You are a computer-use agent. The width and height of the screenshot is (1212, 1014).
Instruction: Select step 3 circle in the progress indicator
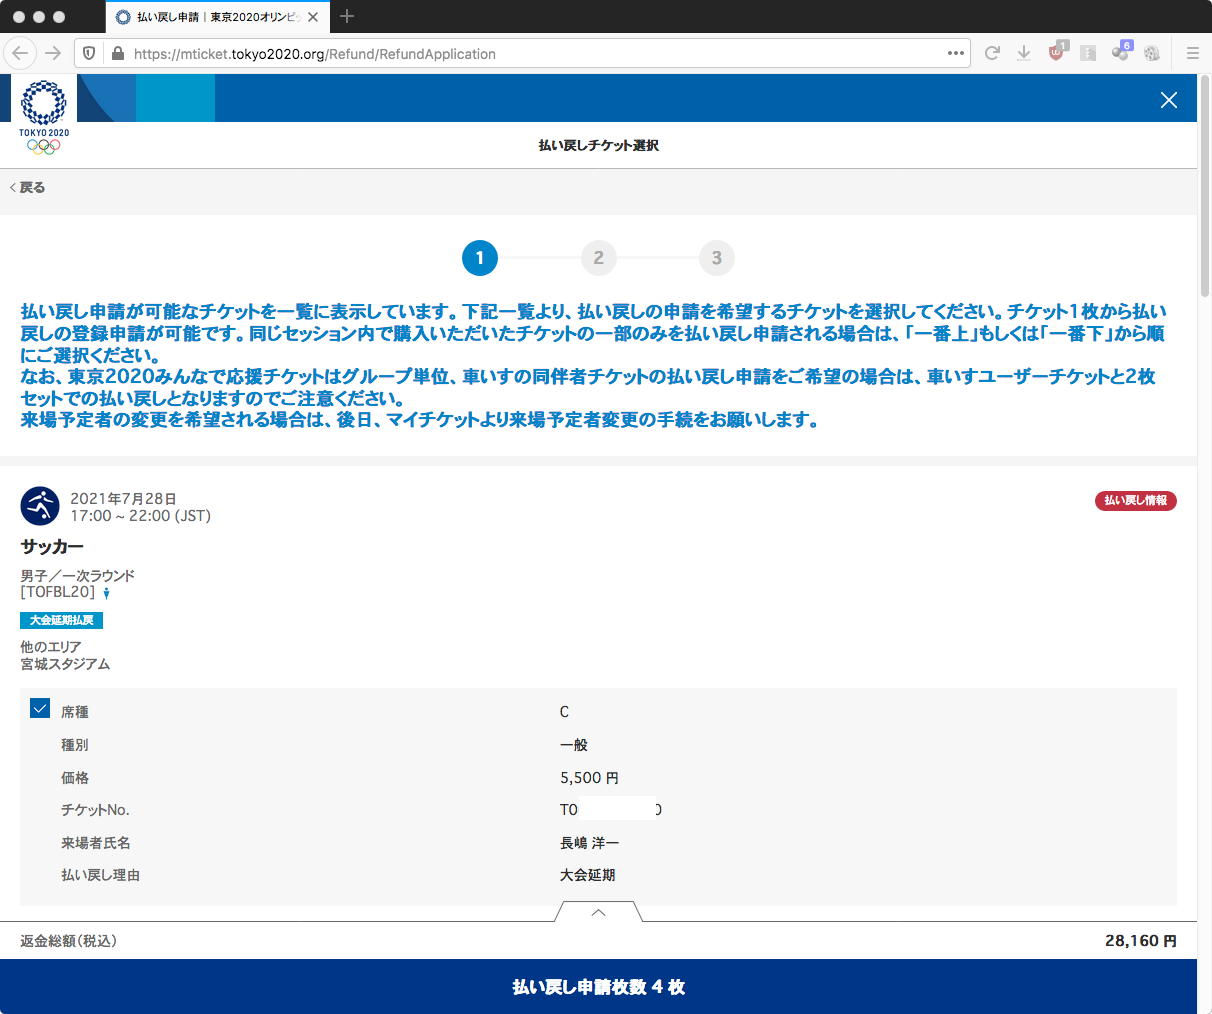click(717, 258)
